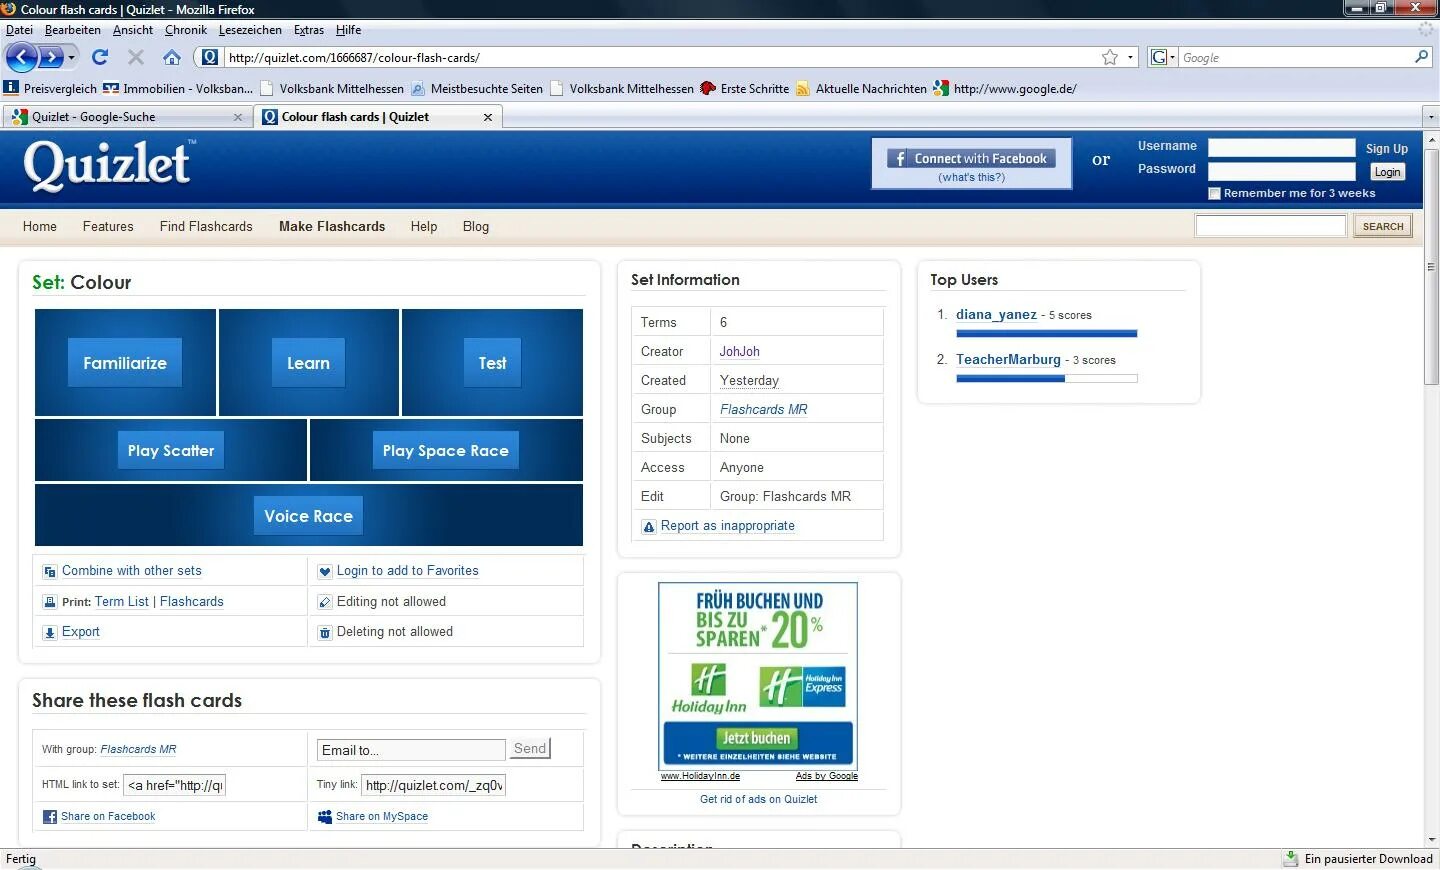Click the Favorites heart icon
This screenshot has width=1440, height=870.
point(325,572)
